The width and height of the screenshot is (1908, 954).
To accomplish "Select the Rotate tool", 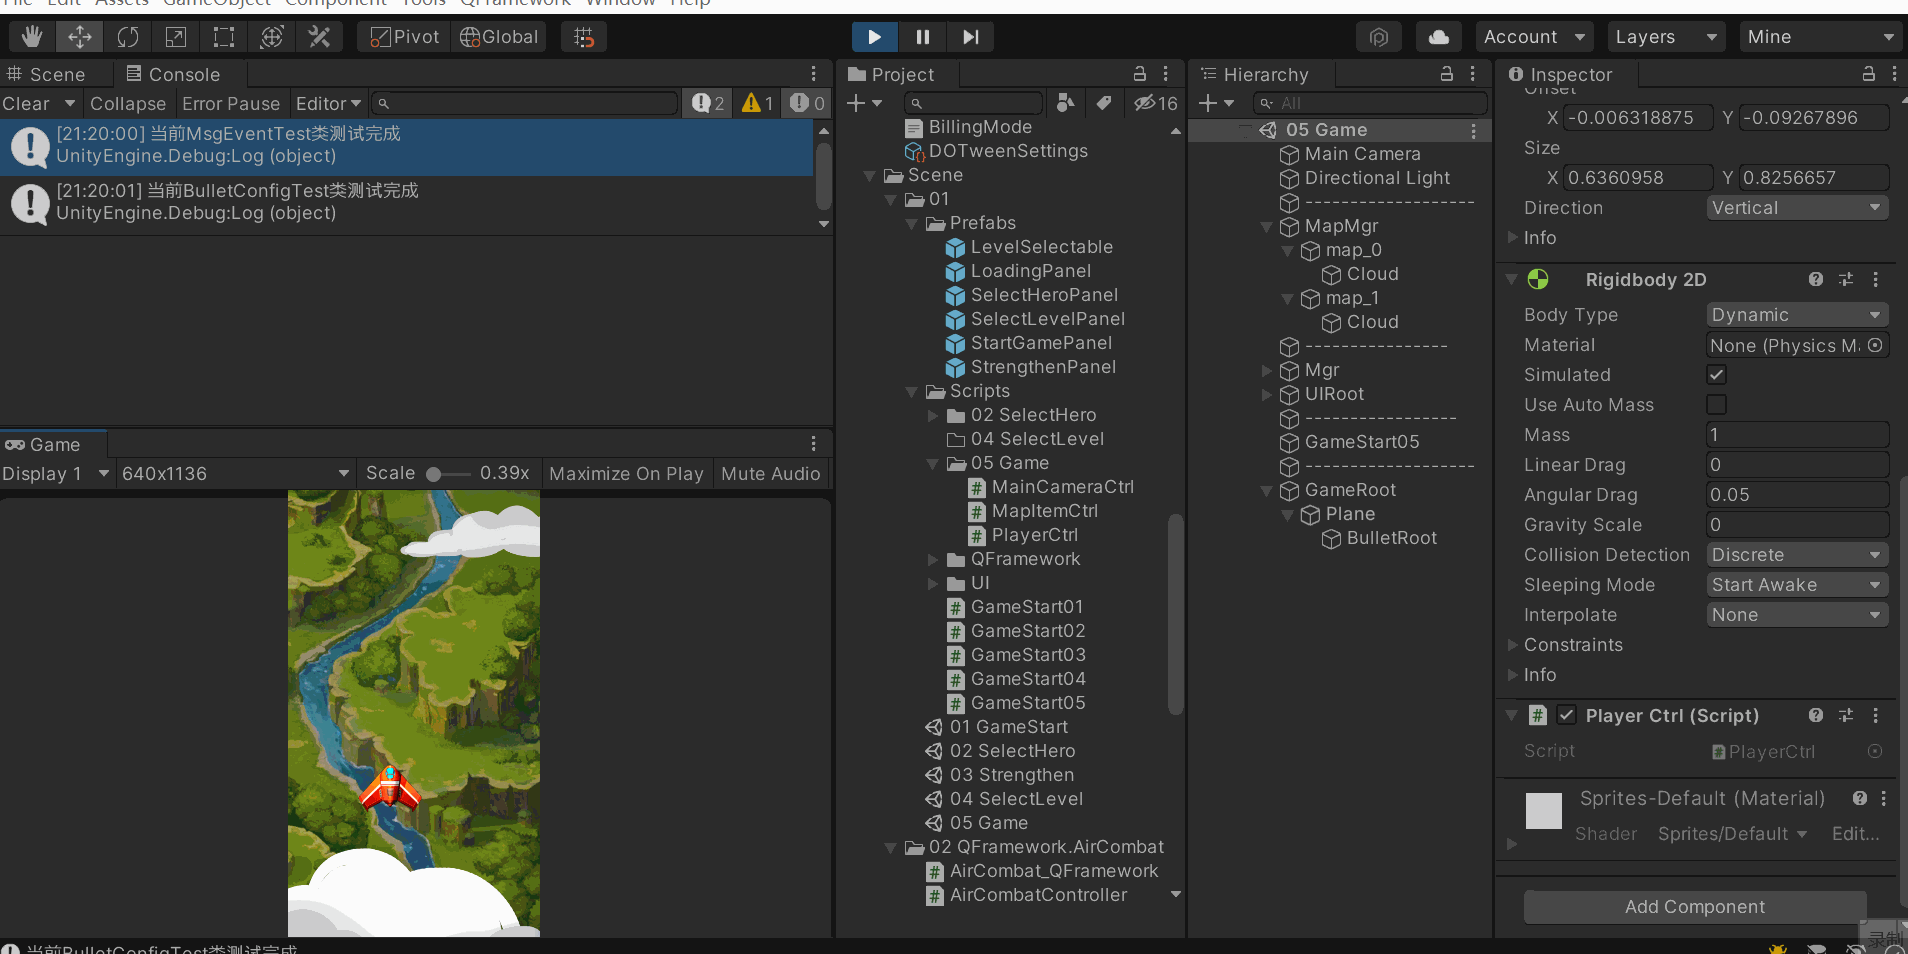I will click(128, 37).
